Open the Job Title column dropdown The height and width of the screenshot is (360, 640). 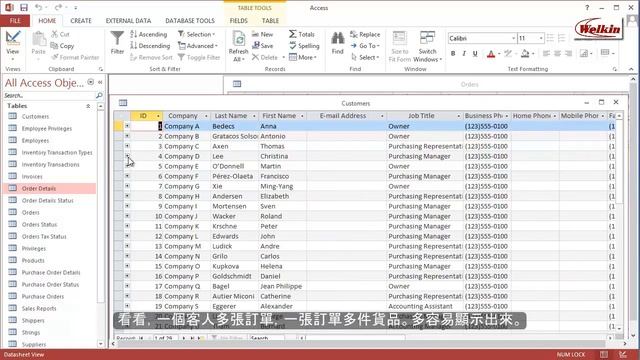coord(459,116)
